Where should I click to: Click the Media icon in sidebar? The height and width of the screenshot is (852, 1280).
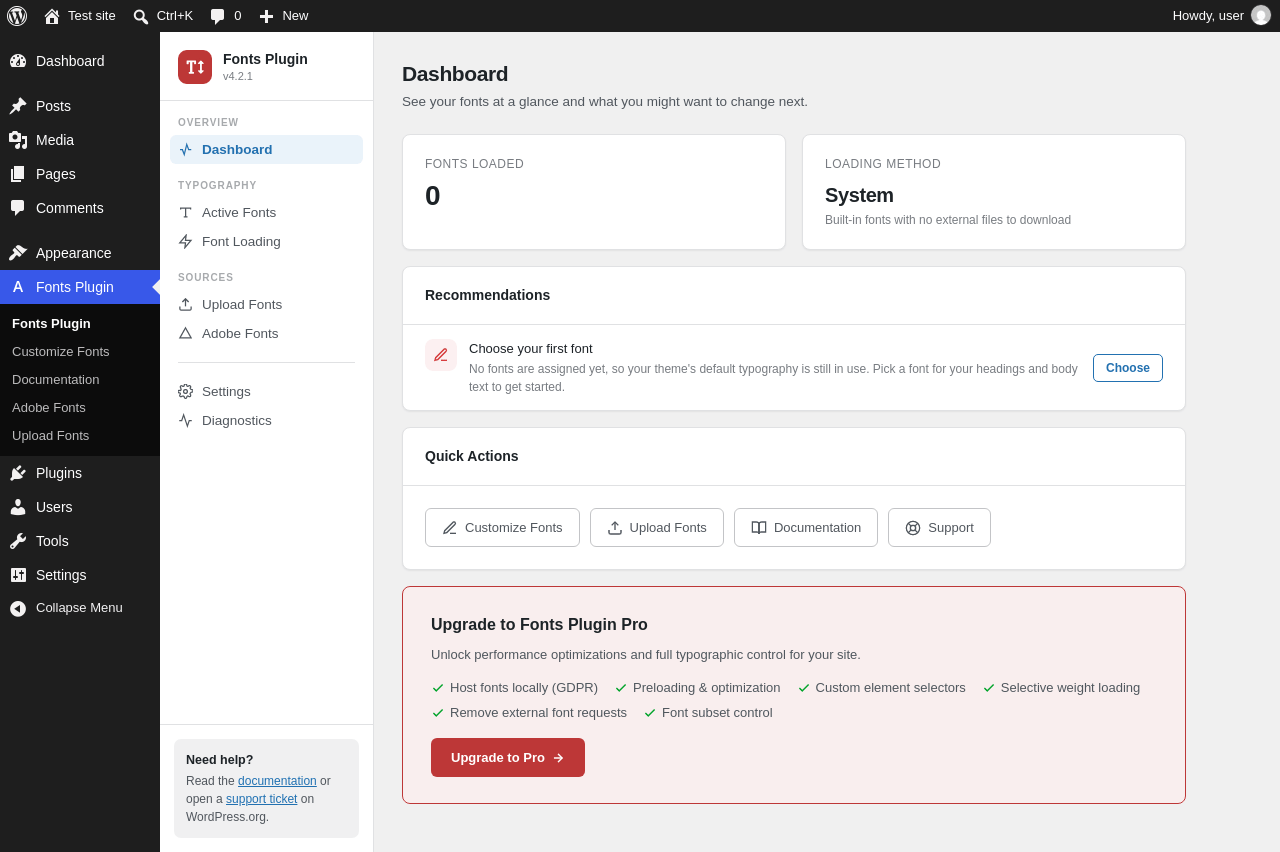tap(18, 140)
